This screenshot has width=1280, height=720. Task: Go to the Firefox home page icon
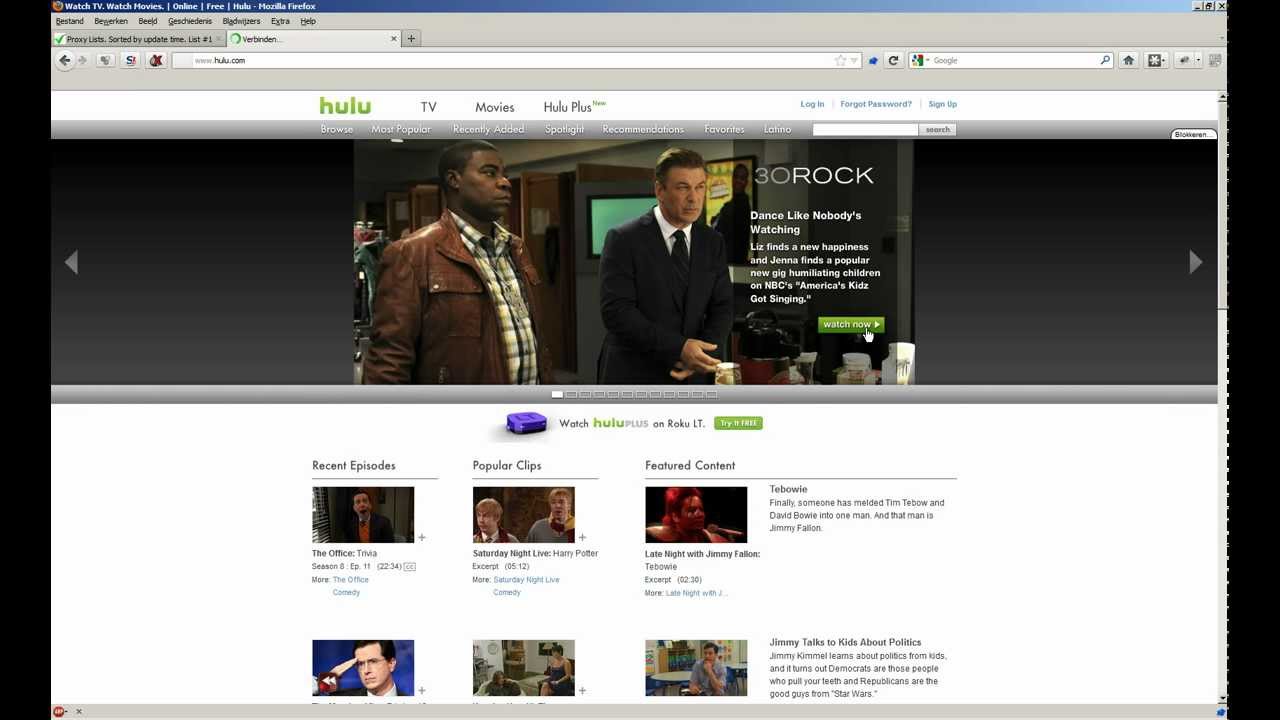click(x=1128, y=60)
